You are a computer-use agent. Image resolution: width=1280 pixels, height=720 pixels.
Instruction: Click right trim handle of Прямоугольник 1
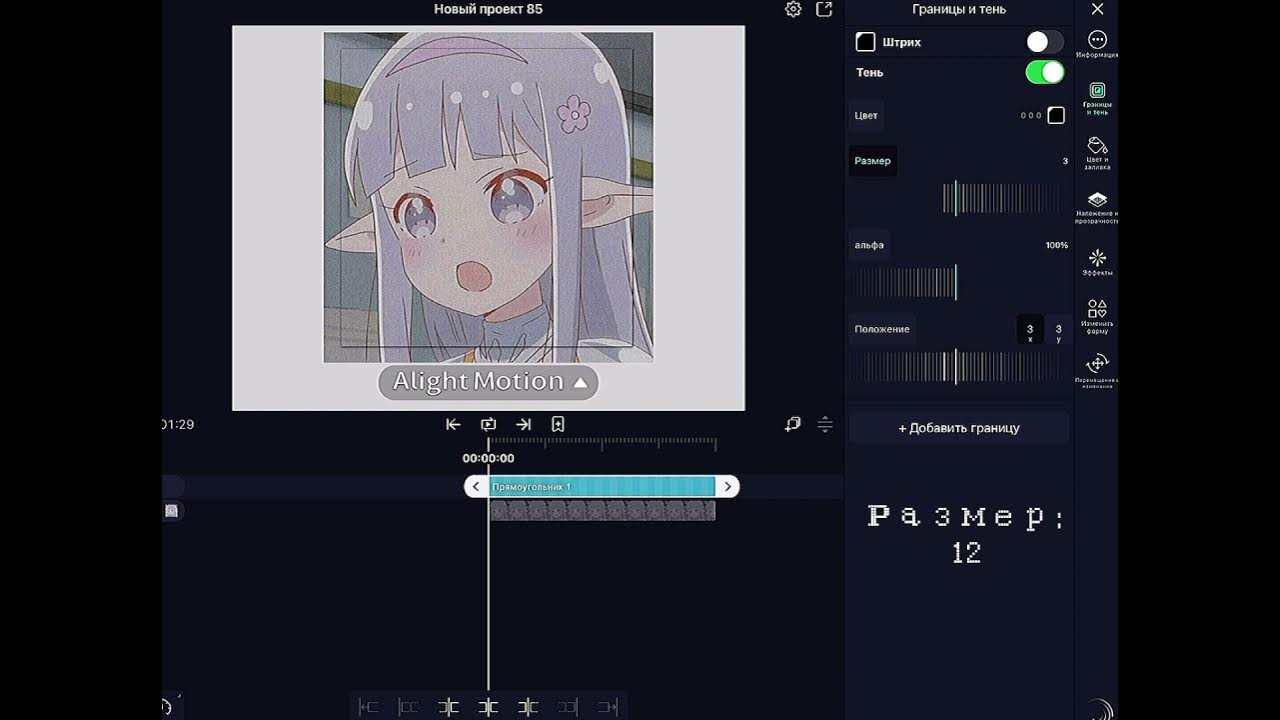pyautogui.click(x=727, y=487)
